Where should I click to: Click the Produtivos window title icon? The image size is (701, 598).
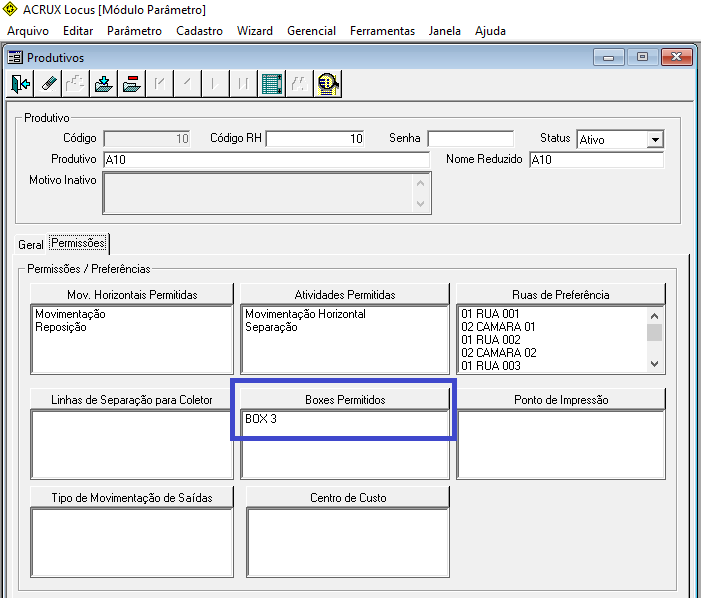tap(15, 57)
